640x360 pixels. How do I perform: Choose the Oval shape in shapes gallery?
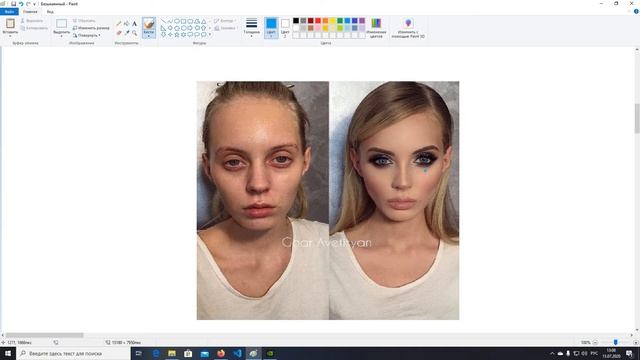coord(177,21)
